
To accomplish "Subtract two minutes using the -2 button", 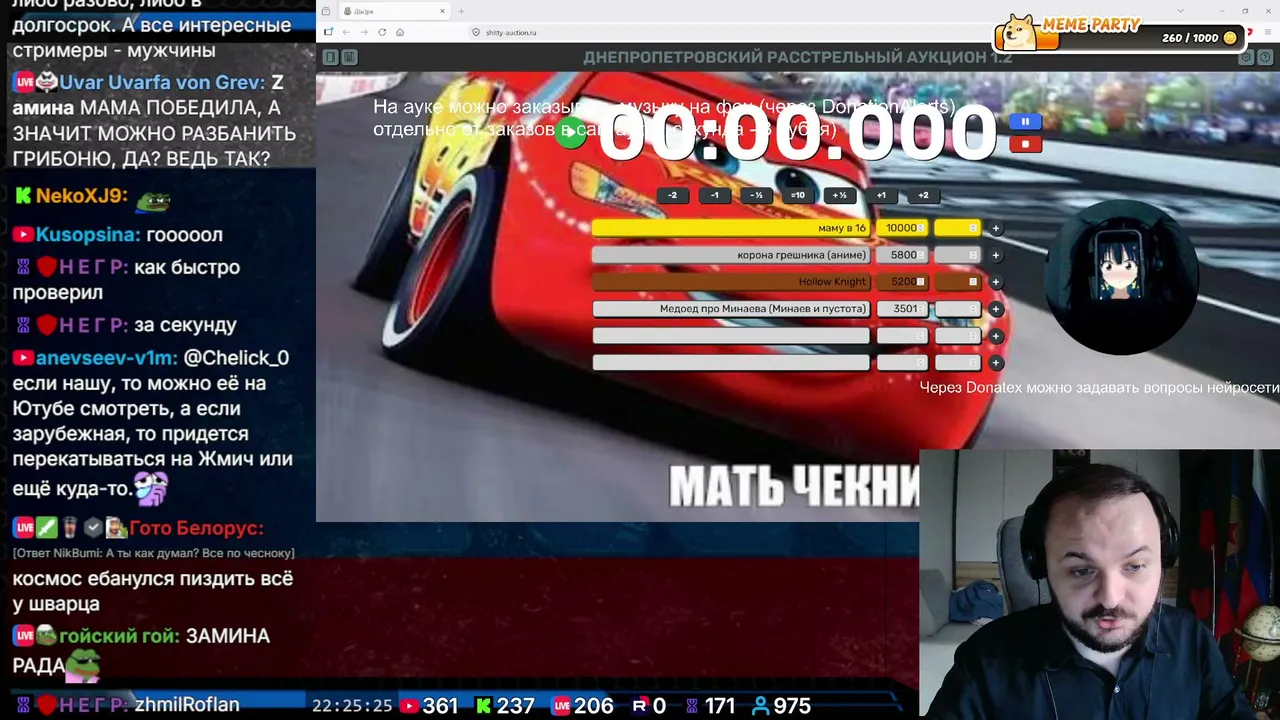I will pos(673,196).
